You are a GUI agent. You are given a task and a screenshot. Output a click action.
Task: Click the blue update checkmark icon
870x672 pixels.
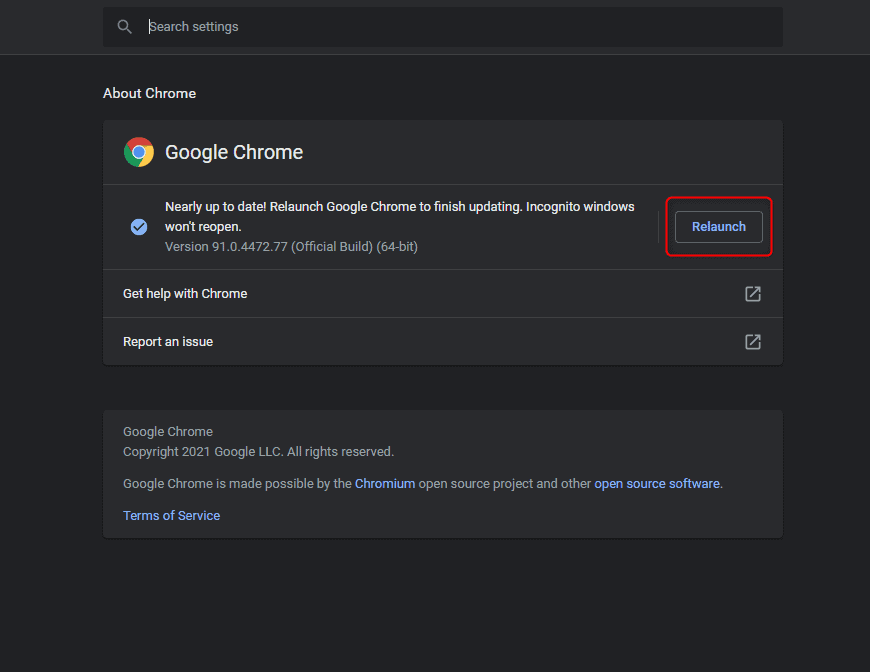click(139, 227)
